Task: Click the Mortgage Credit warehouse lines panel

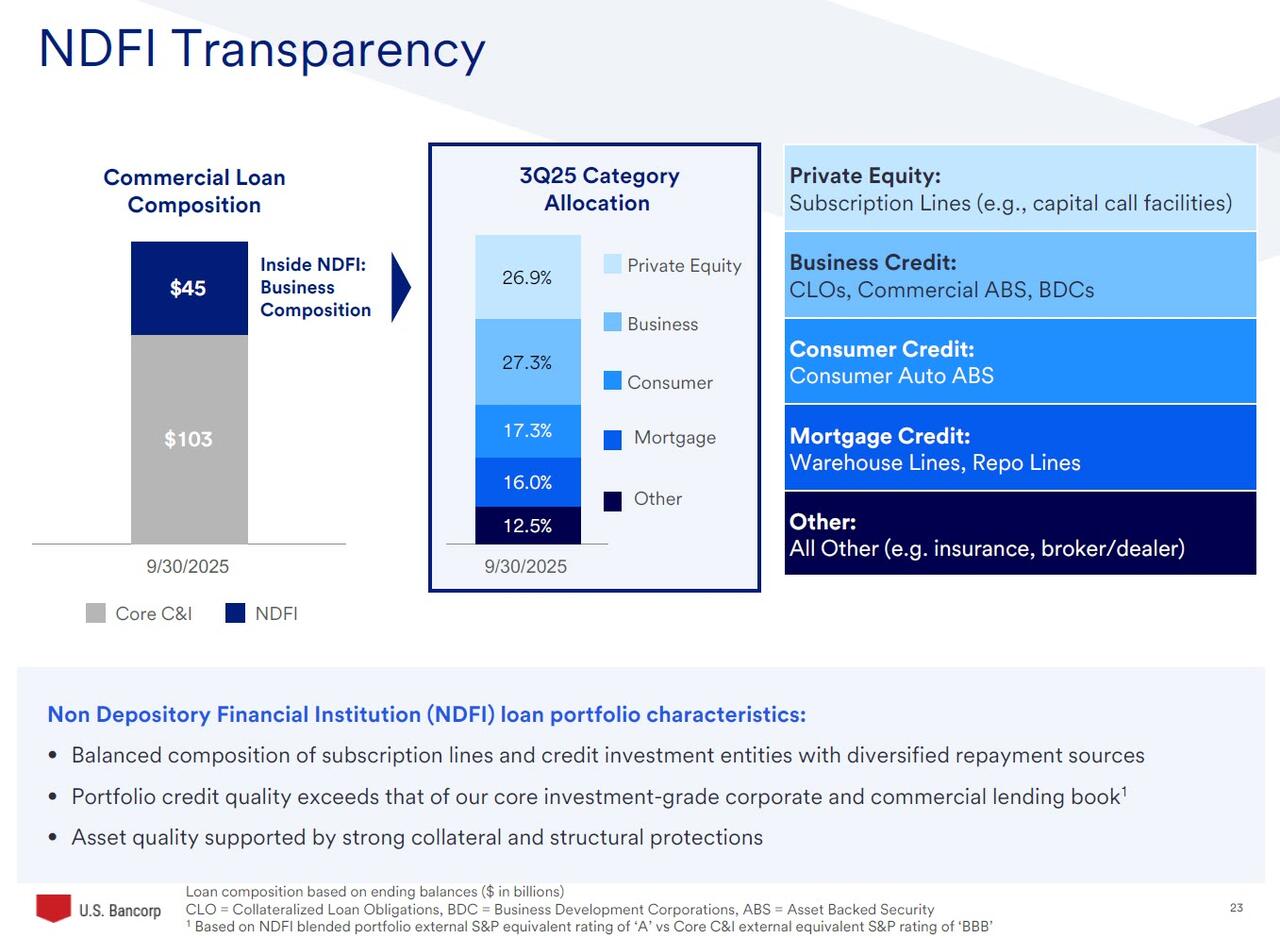Action: pos(1020,448)
